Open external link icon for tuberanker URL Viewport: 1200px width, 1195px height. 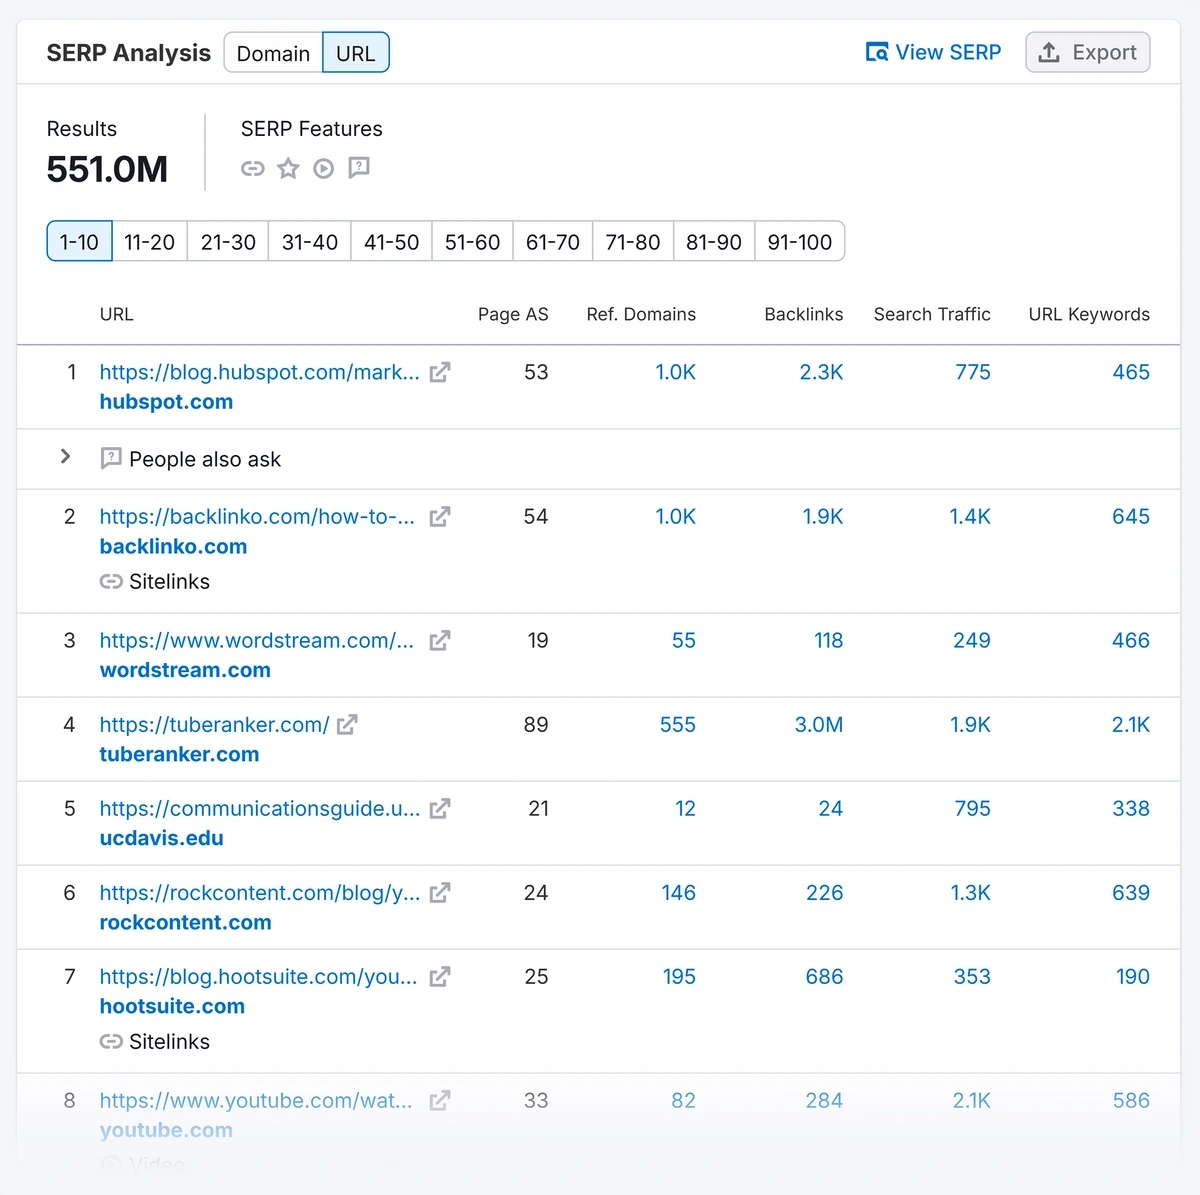click(x=347, y=725)
